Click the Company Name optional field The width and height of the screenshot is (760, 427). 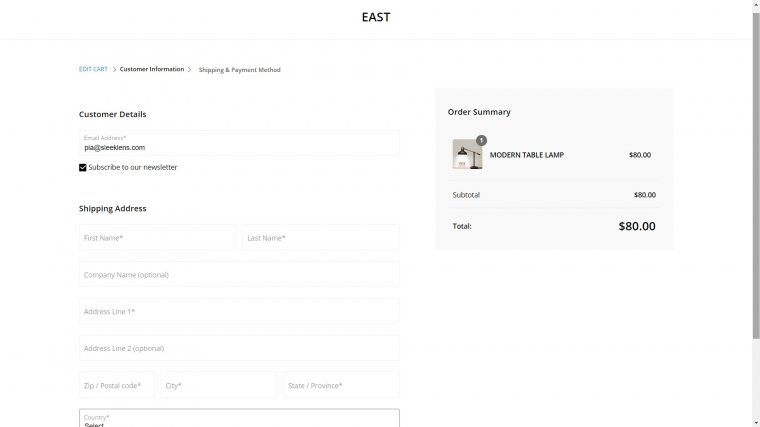(239, 274)
